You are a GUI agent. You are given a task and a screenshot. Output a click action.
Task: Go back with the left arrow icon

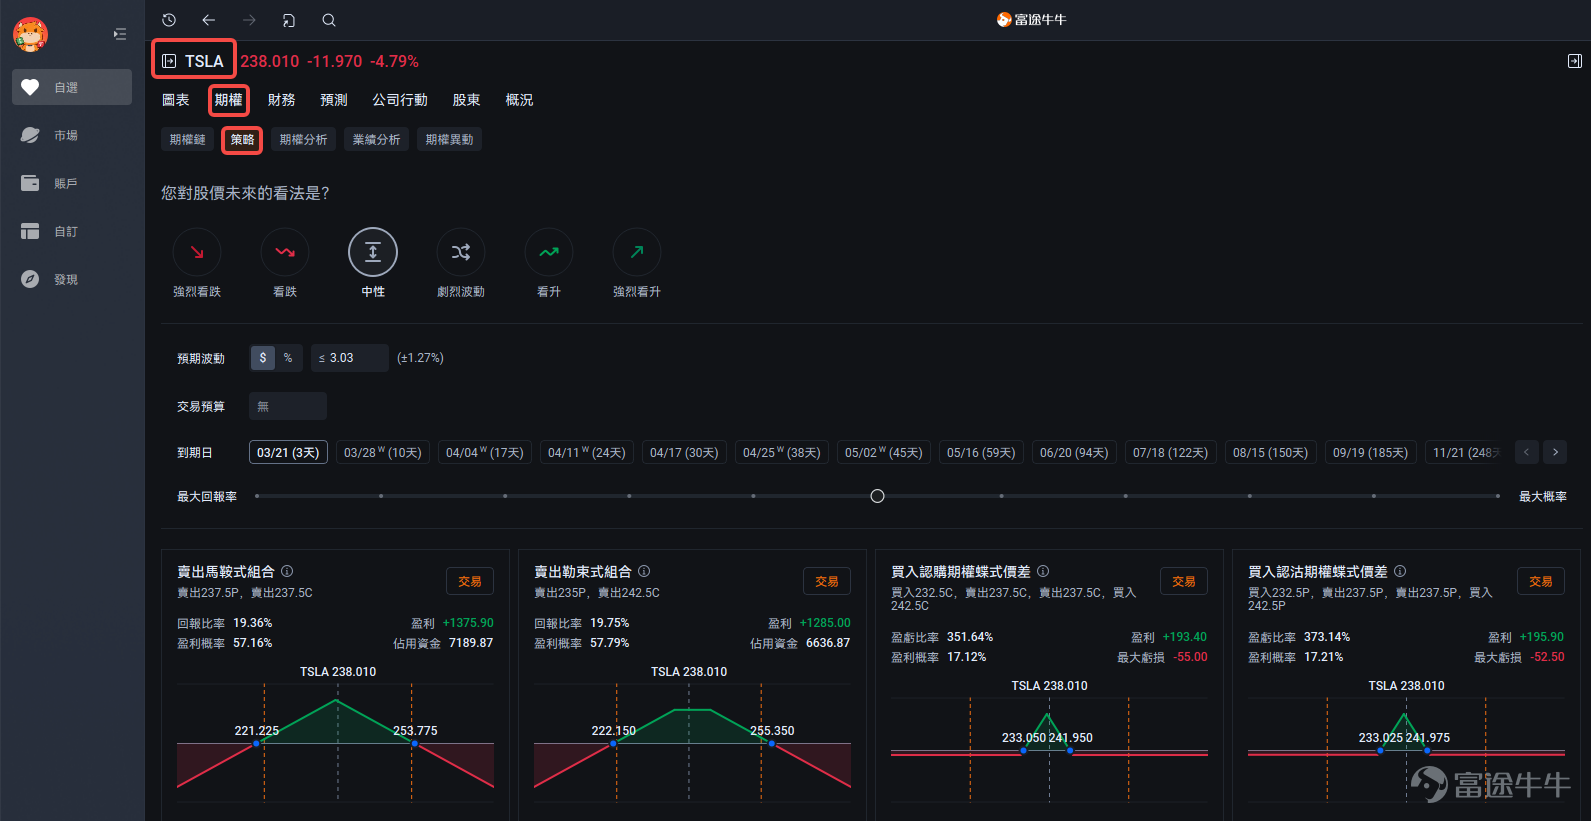coord(208,20)
